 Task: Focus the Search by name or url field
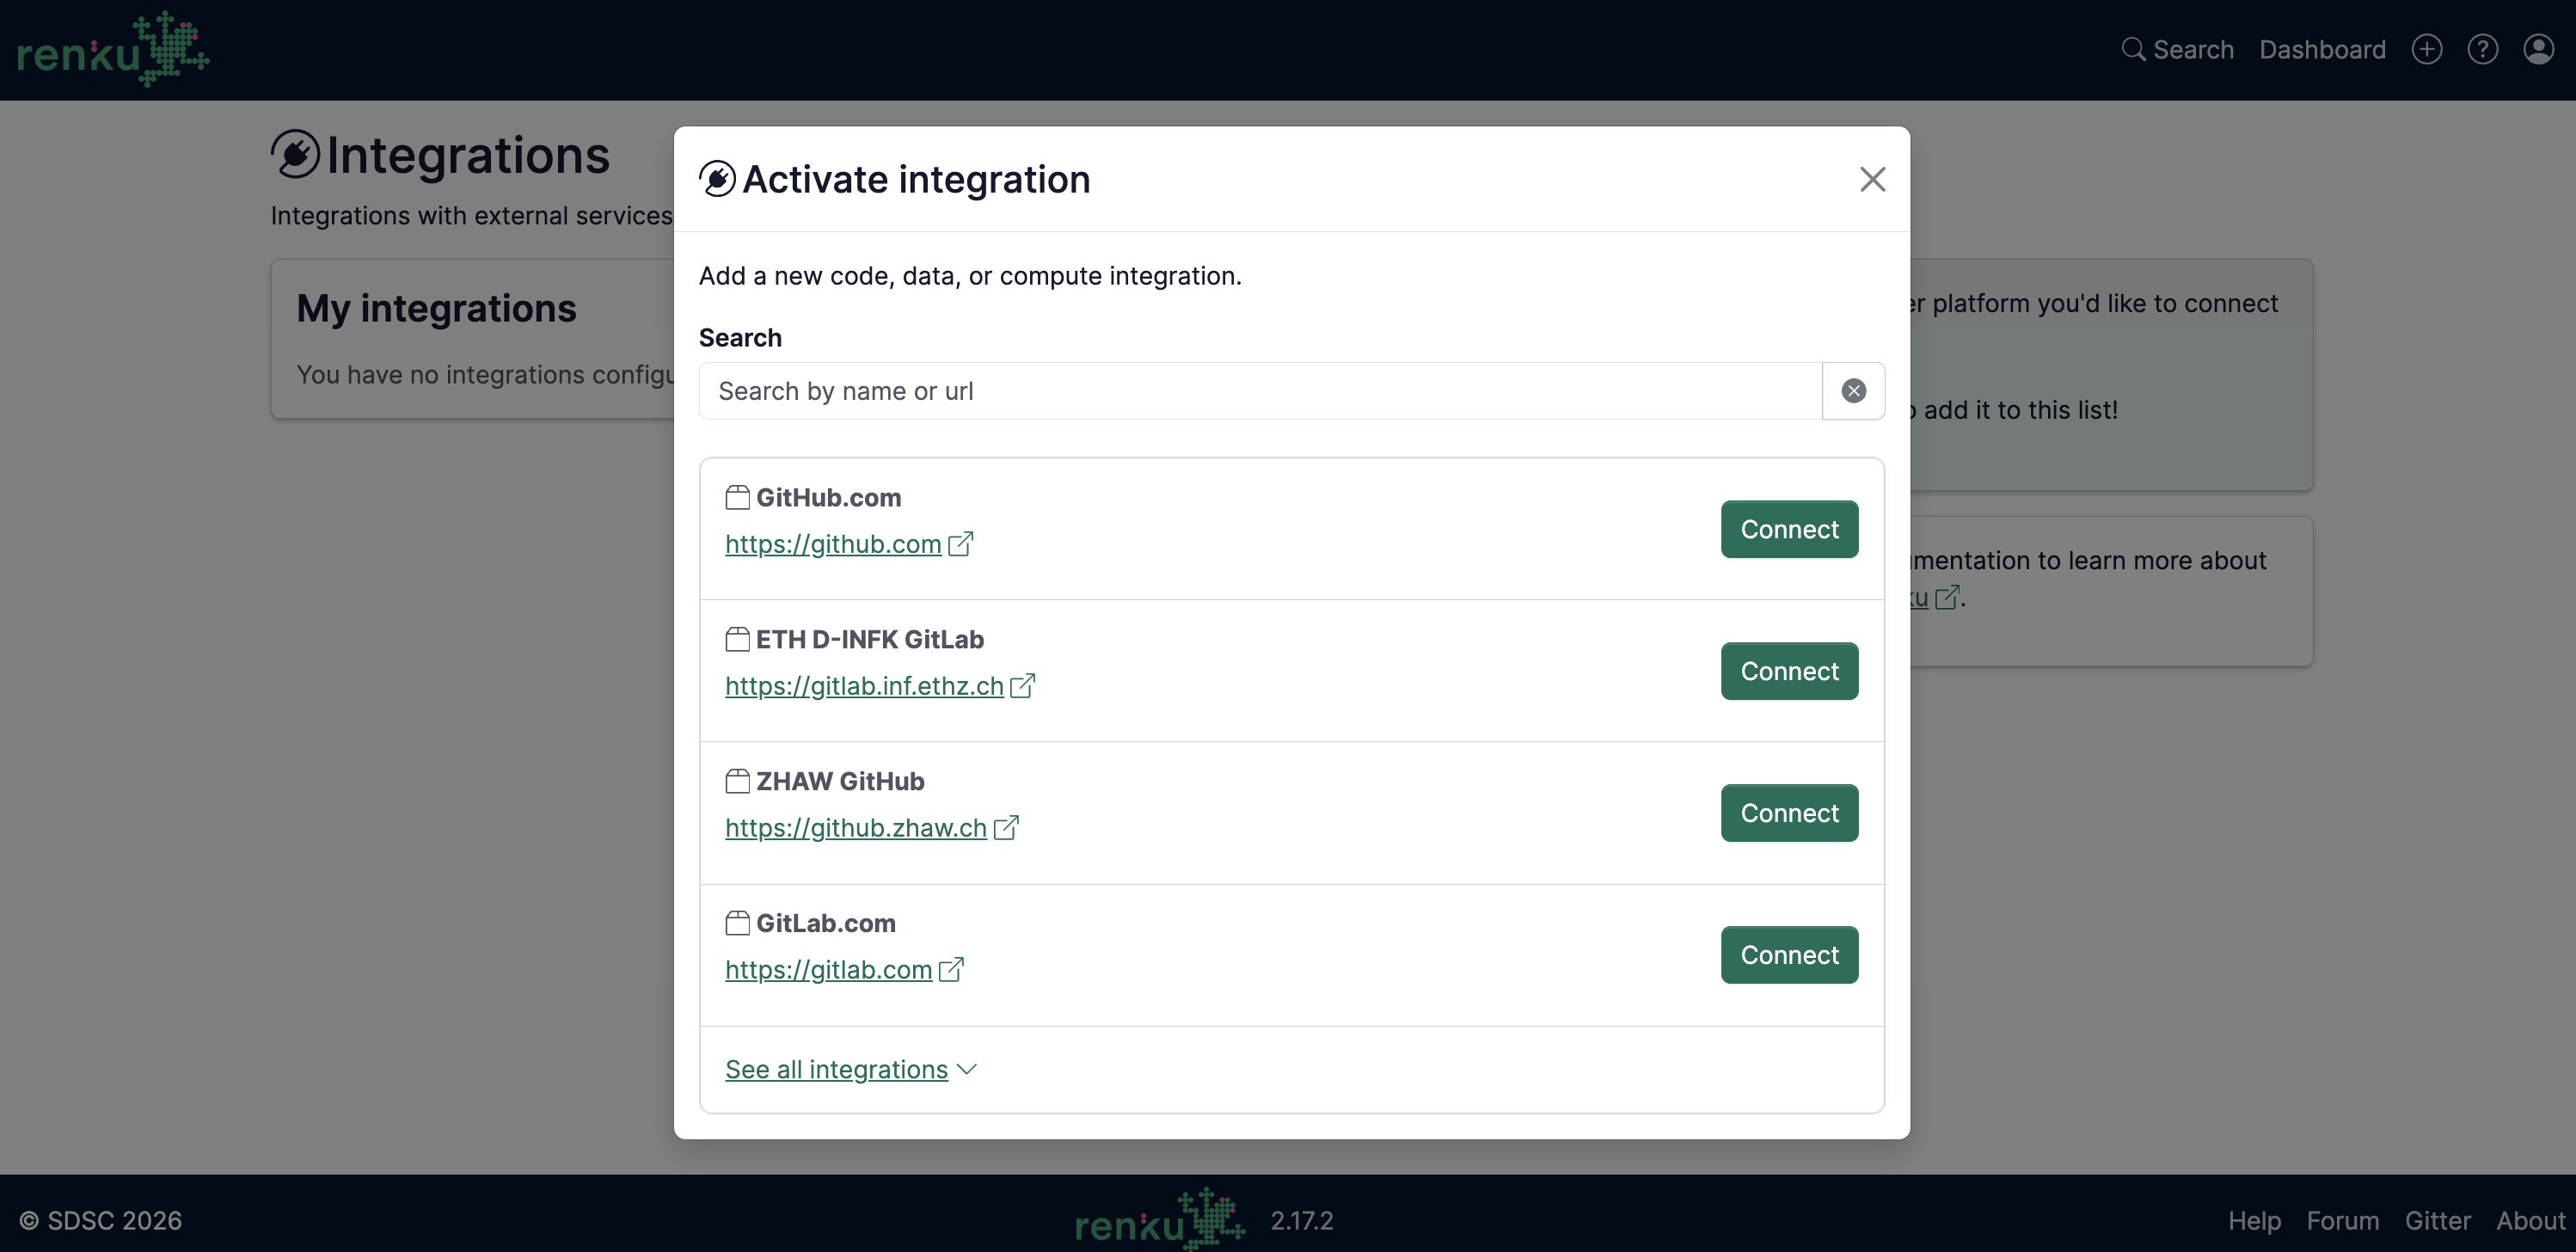pos(1260,391)
